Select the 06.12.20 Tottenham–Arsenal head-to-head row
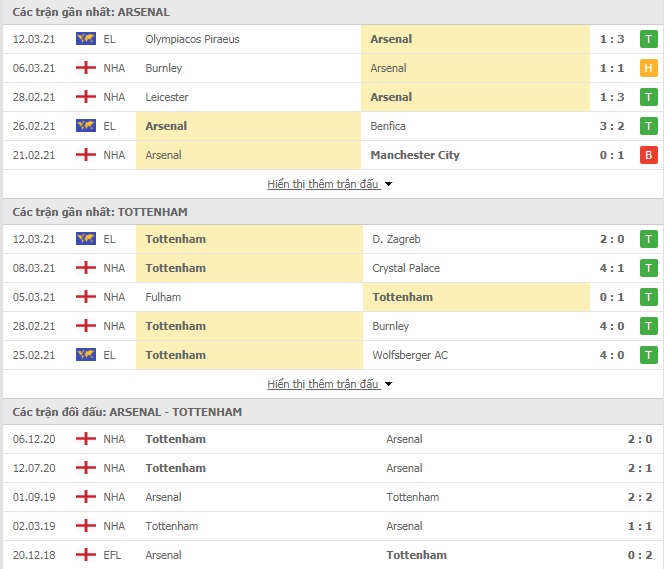Screen dimensions: 664x569 coord(332,439)
